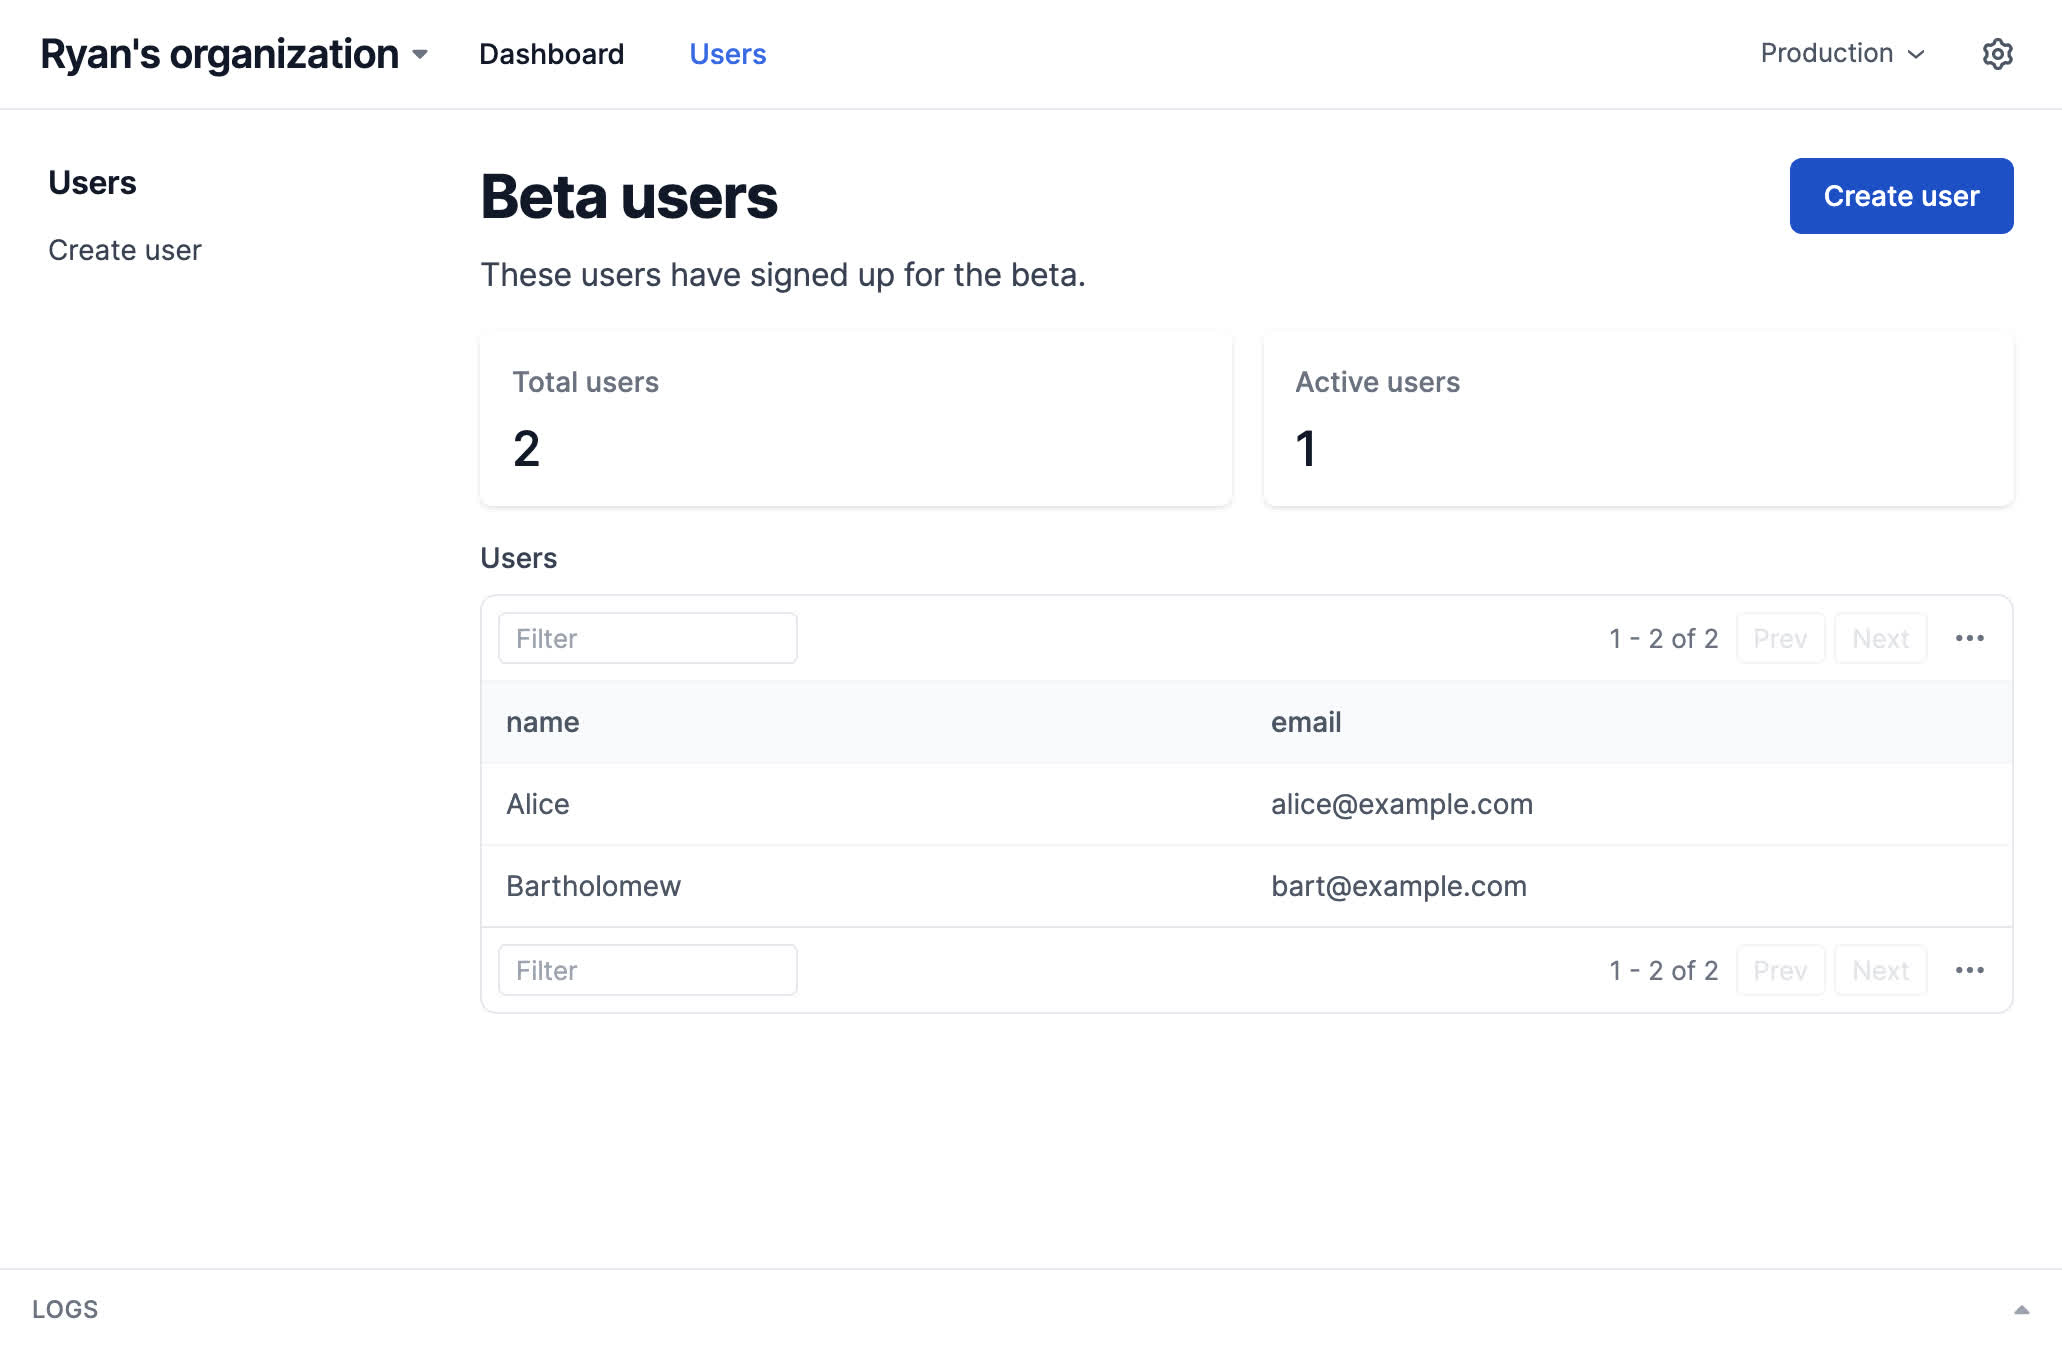Go to the Dashboard tab

point(551,54)
